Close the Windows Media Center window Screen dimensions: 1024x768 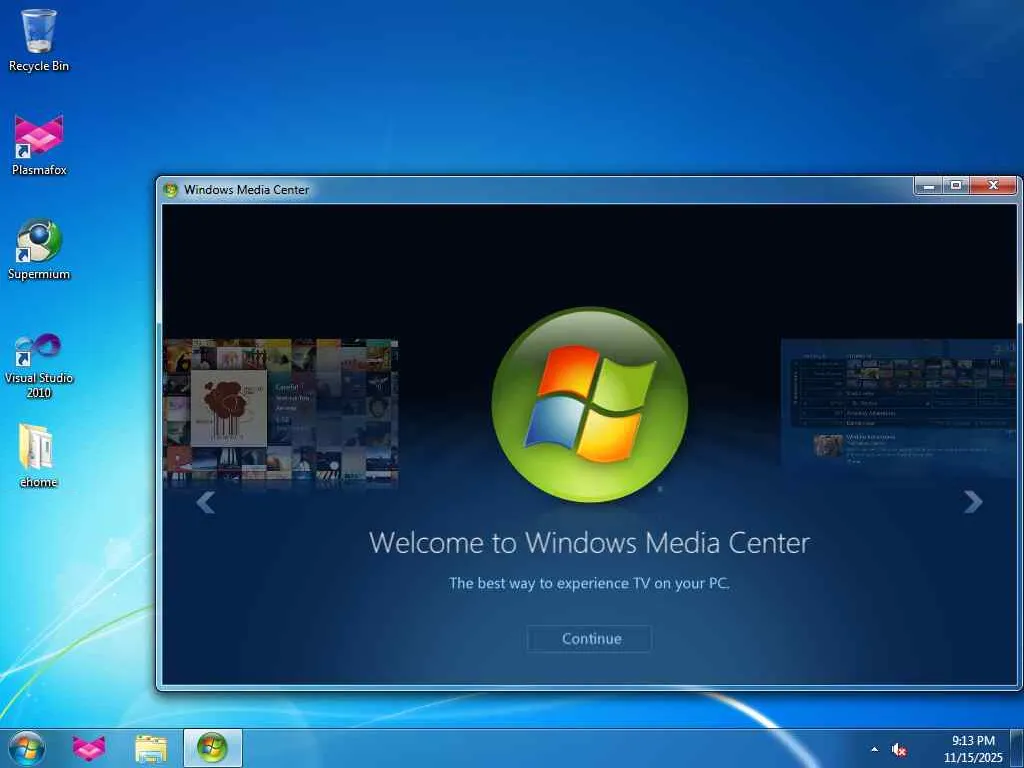[993, 186]
